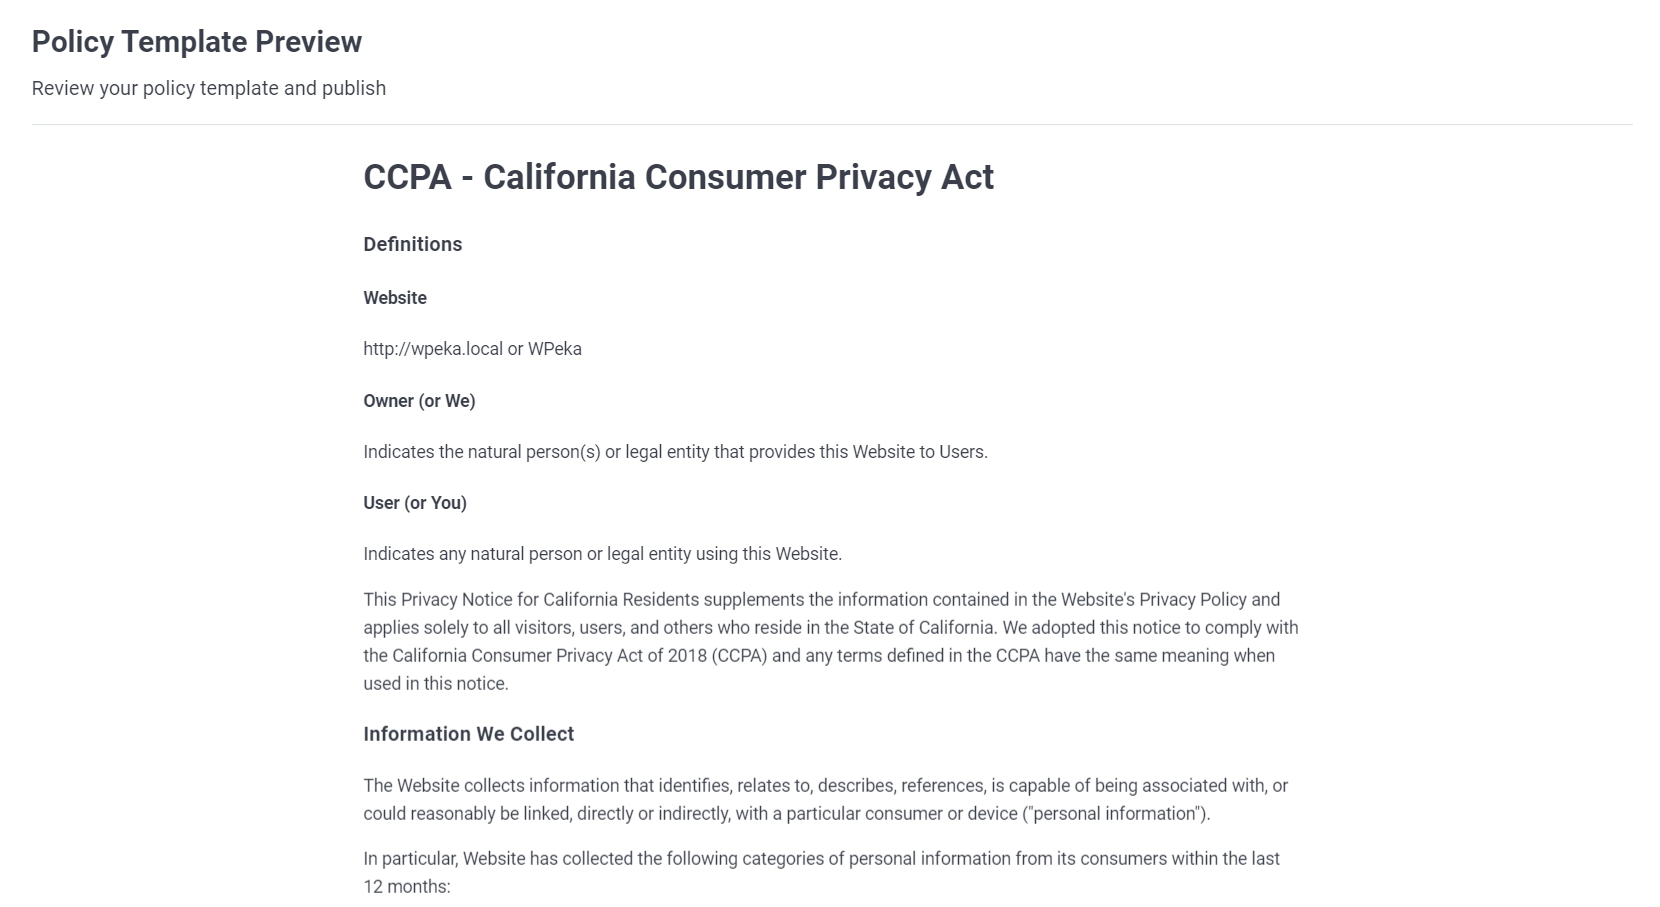Click the CCPA - California Consumer Privacy Act heading

coord(678,177)
